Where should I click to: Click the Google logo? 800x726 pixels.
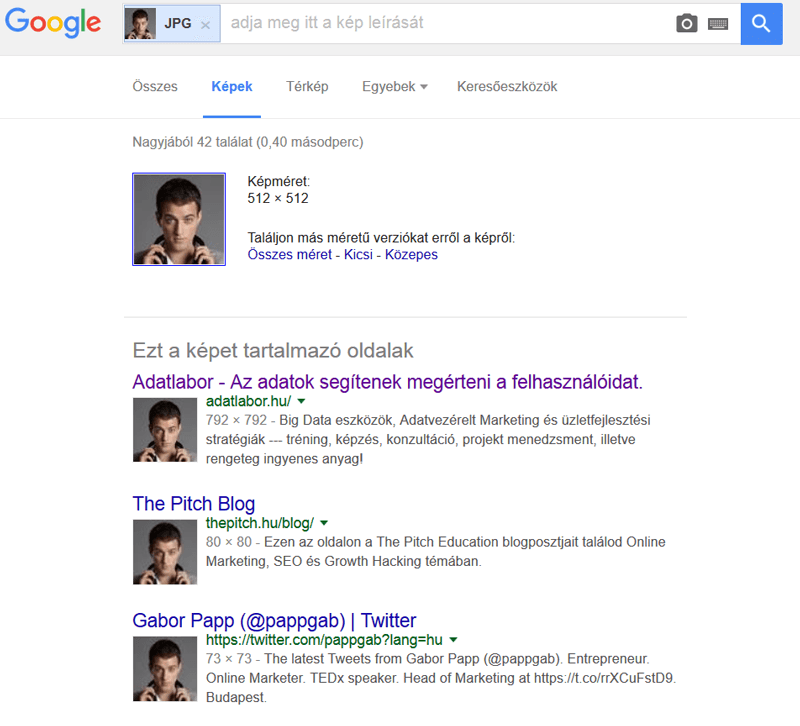pyautogui.click(x=53, y=23)
